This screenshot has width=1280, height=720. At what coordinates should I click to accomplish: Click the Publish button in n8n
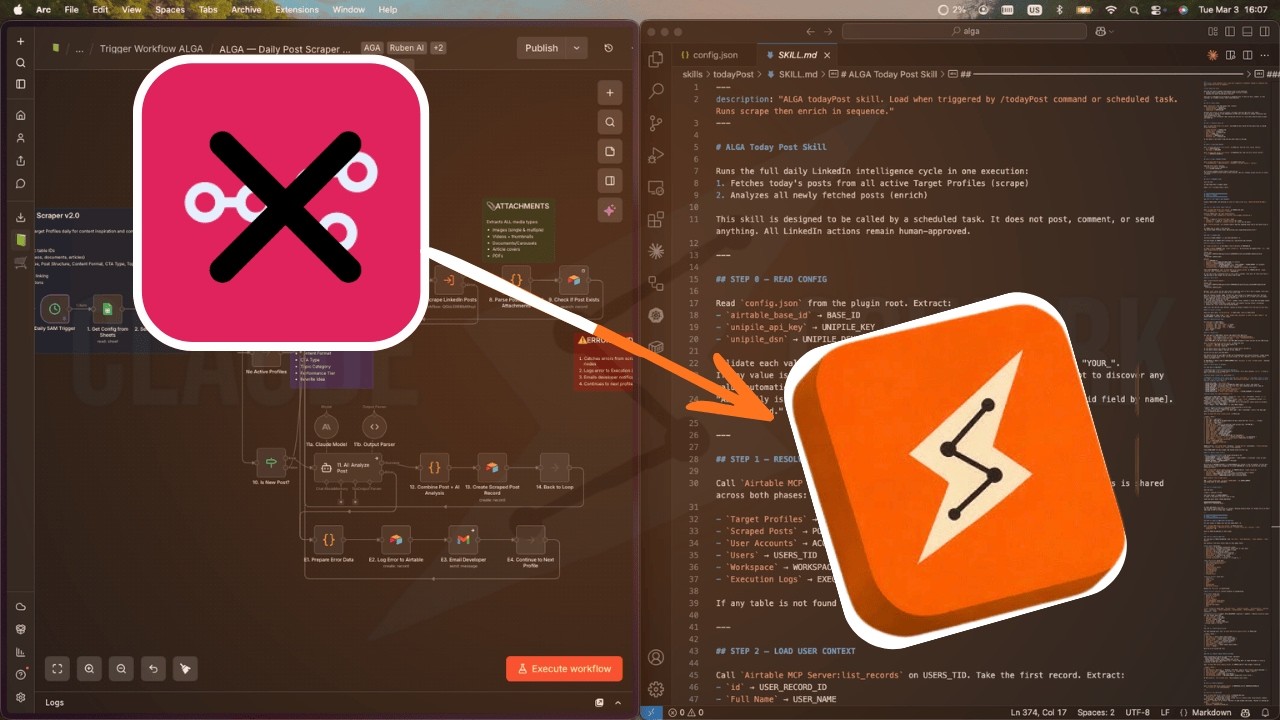[541, 48]
